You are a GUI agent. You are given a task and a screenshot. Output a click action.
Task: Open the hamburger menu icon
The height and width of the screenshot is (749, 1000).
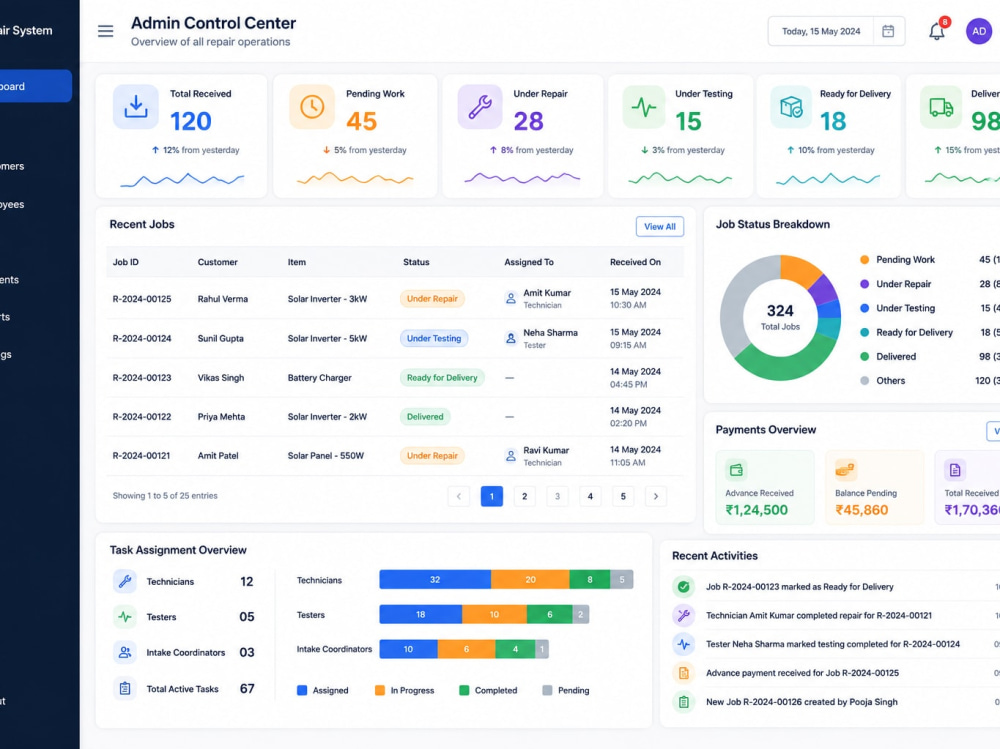pyautogui.click(x=105, y=31)
